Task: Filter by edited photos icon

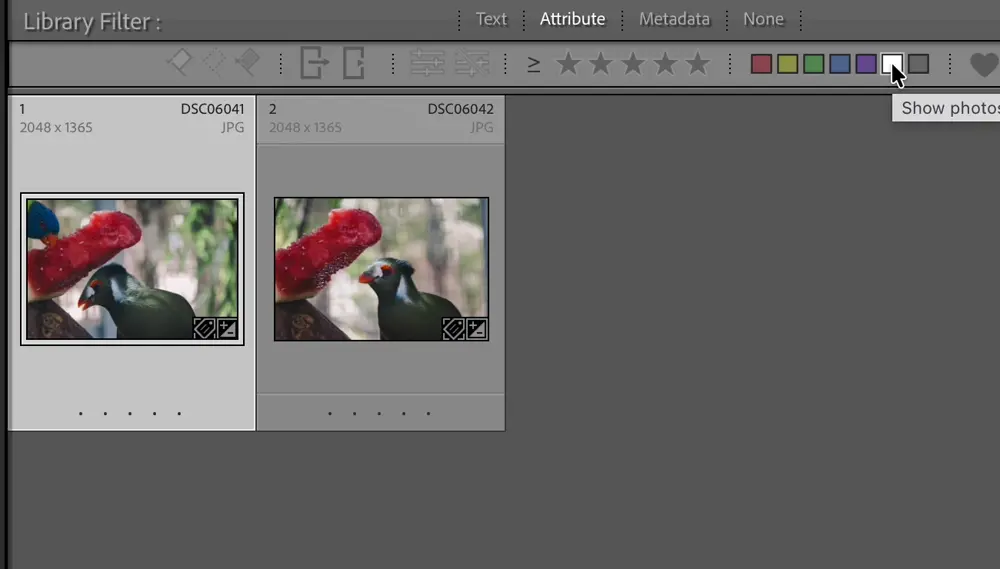Action: click(427, 63)
